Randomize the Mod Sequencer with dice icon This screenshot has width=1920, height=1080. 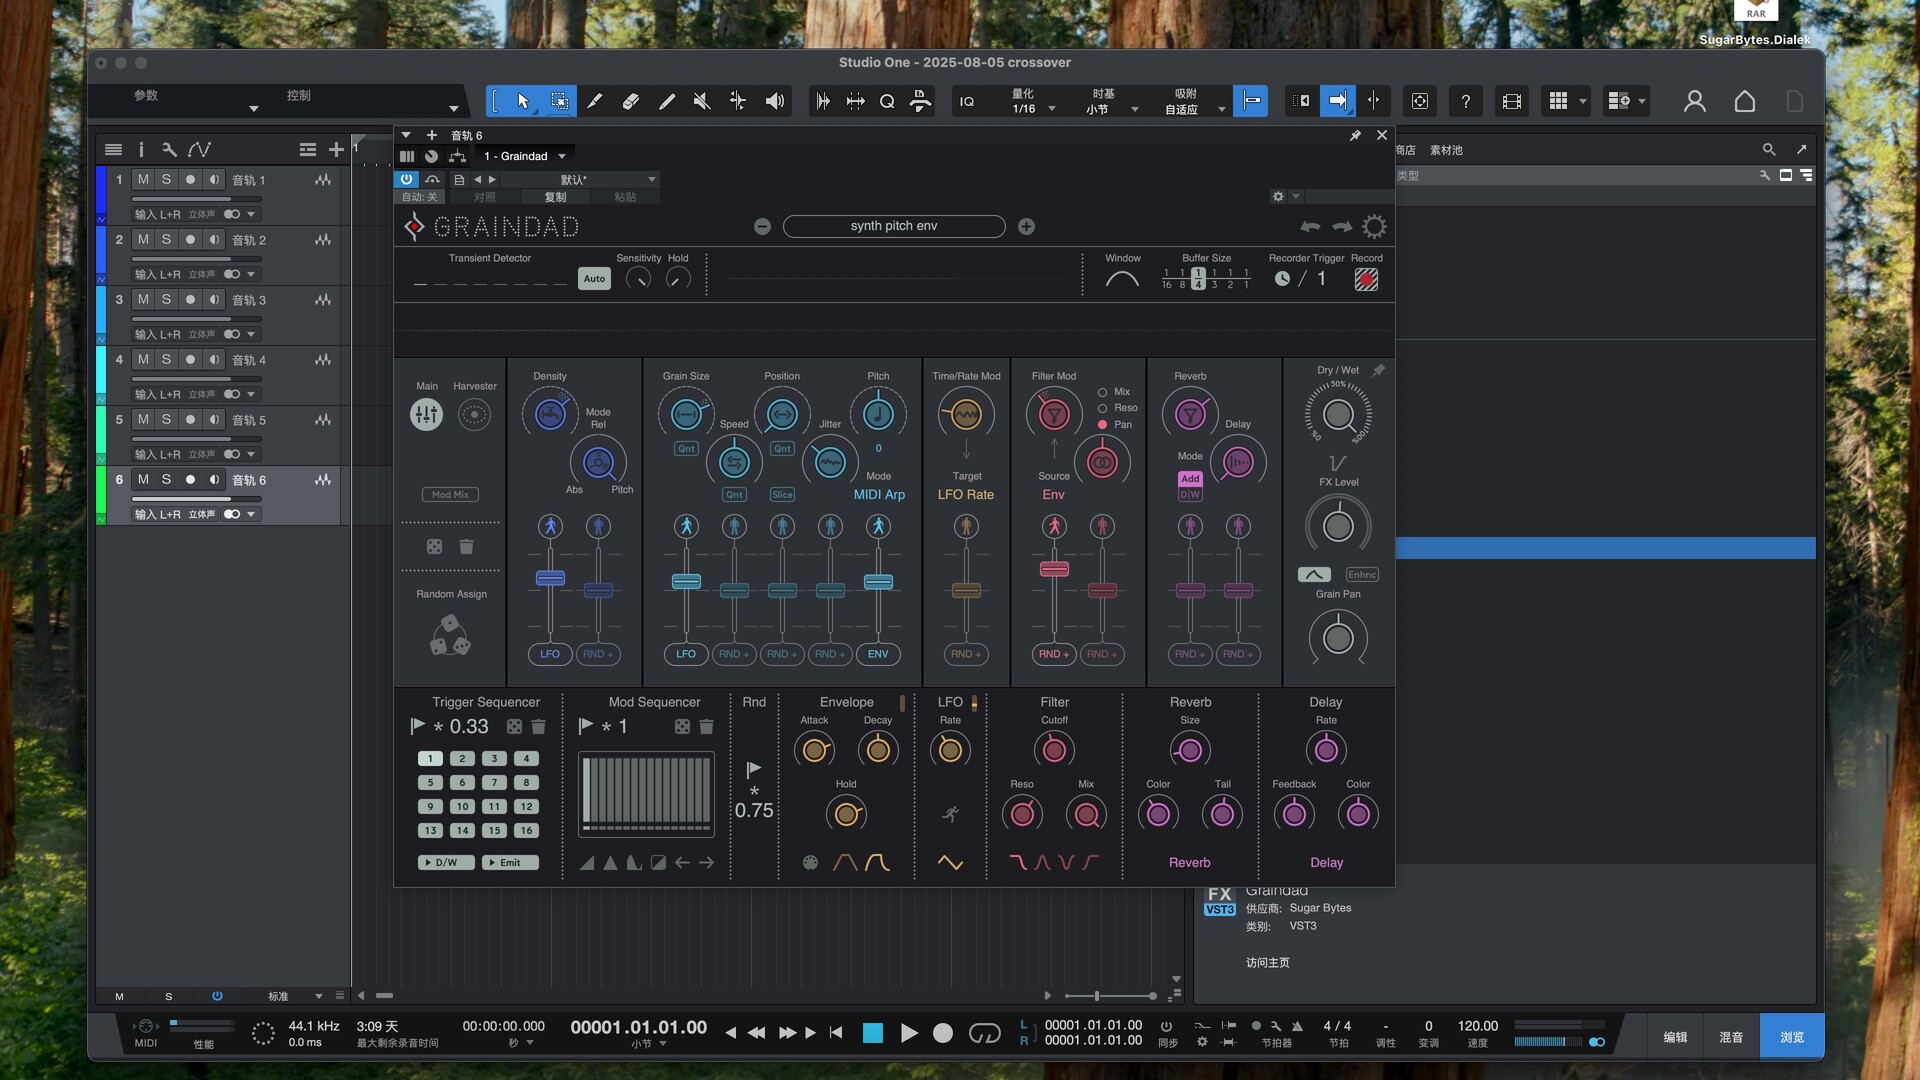[682, 727]
